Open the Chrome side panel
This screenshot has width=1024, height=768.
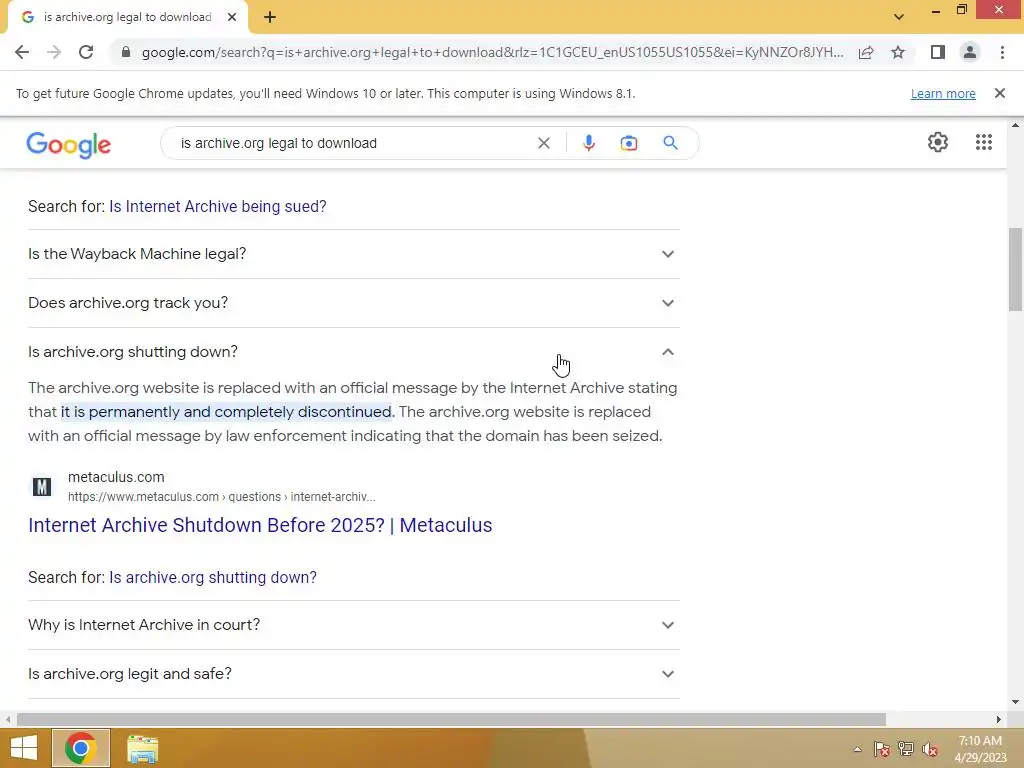point(938,52)
